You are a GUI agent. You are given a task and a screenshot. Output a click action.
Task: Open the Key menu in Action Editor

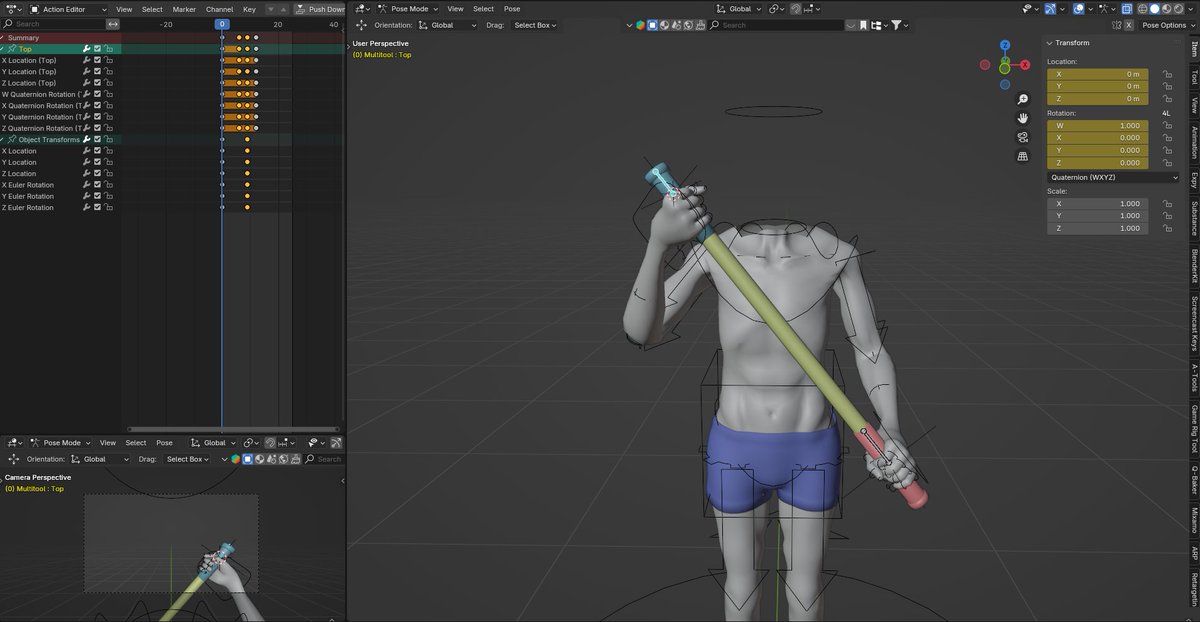[249, 9]
